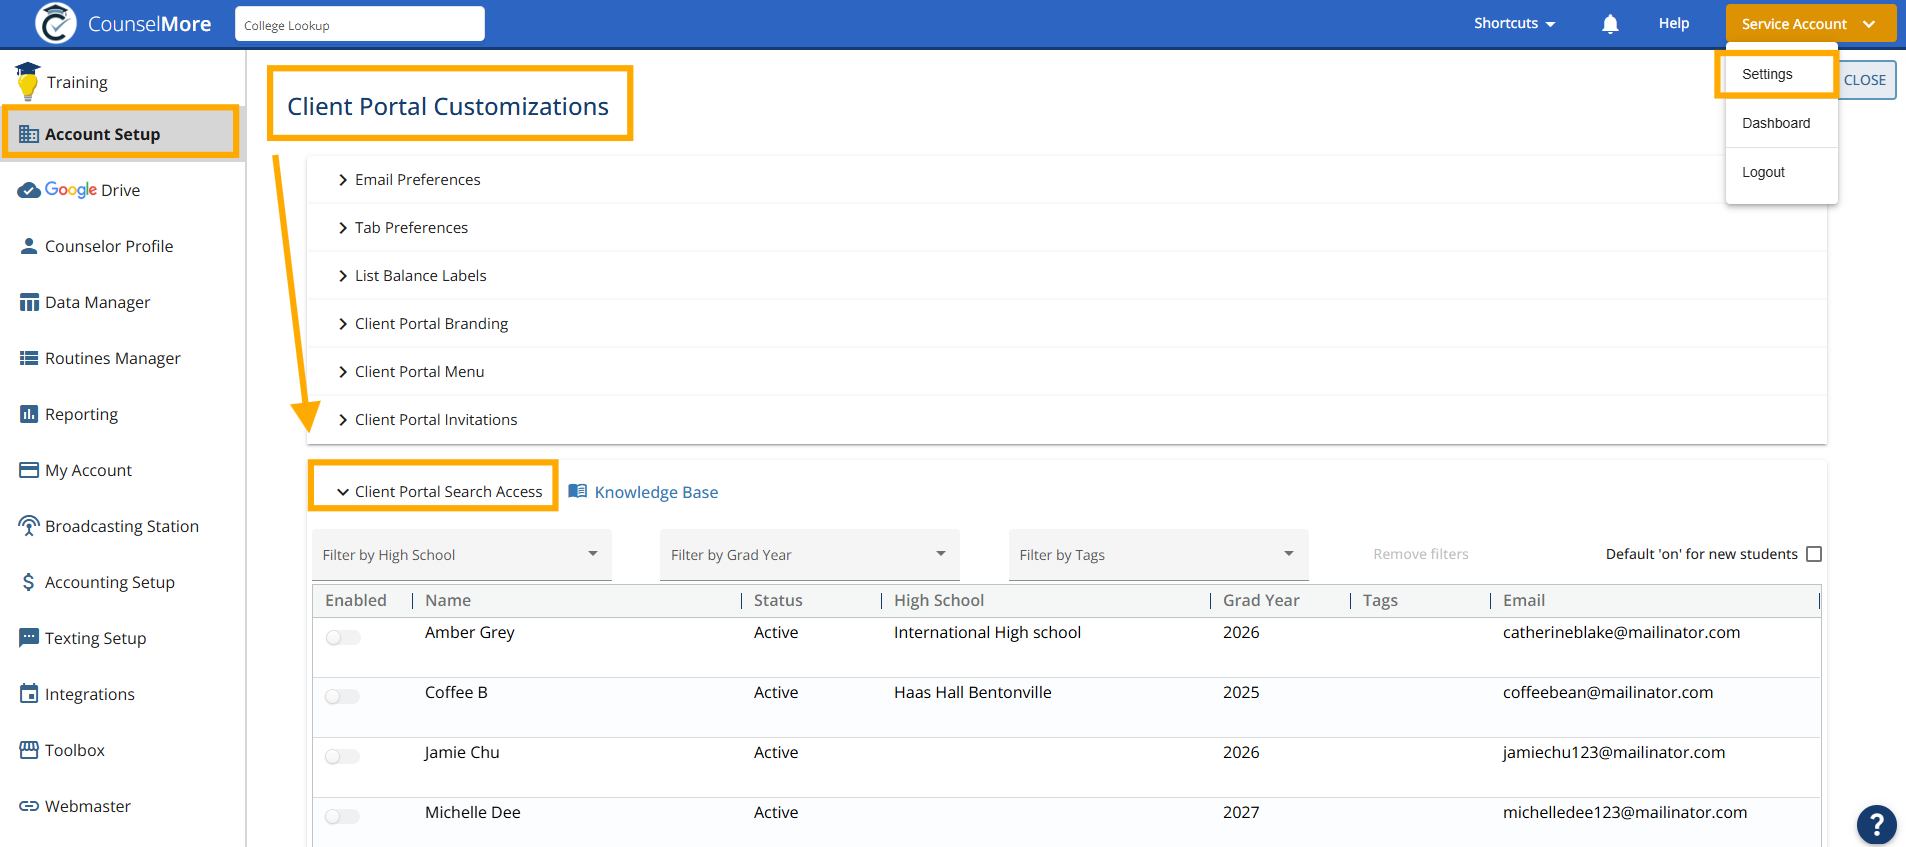Viewport: 1906px width, 847px height.
Task: Click email coffeebean@mailinator.com
Action: pyautogui.click(x=1608, y=692)
